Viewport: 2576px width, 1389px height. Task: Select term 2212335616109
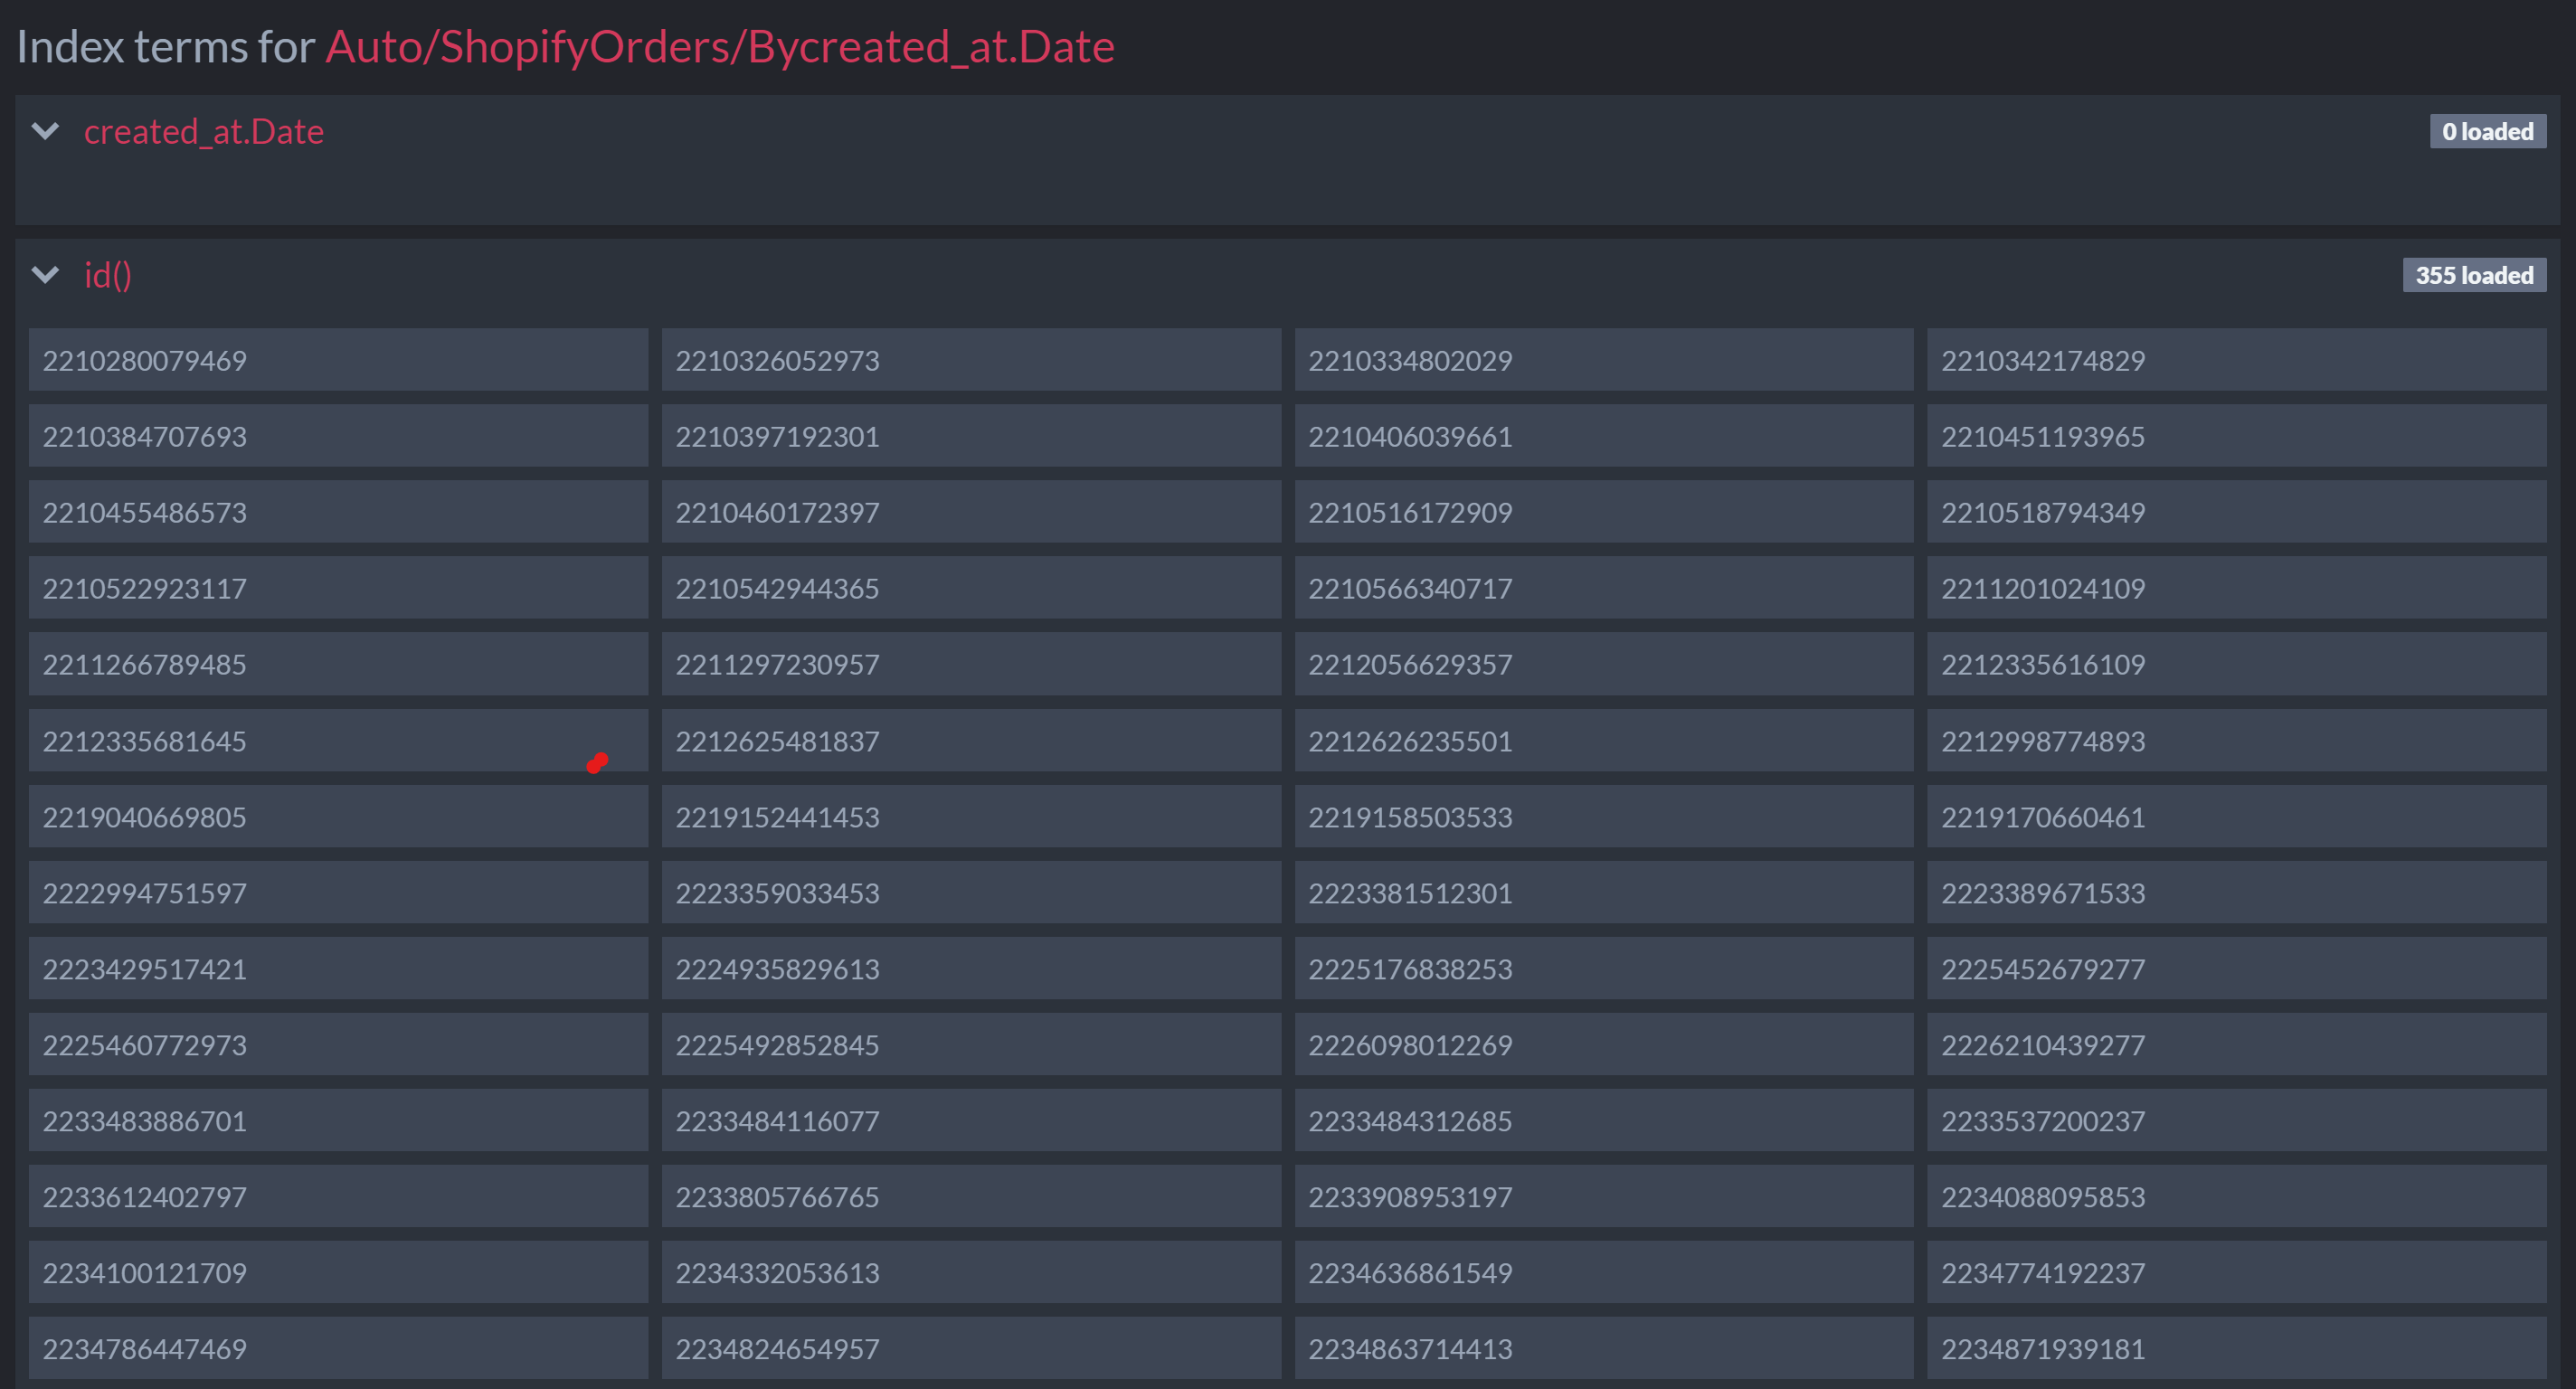tap(2237, 664)
